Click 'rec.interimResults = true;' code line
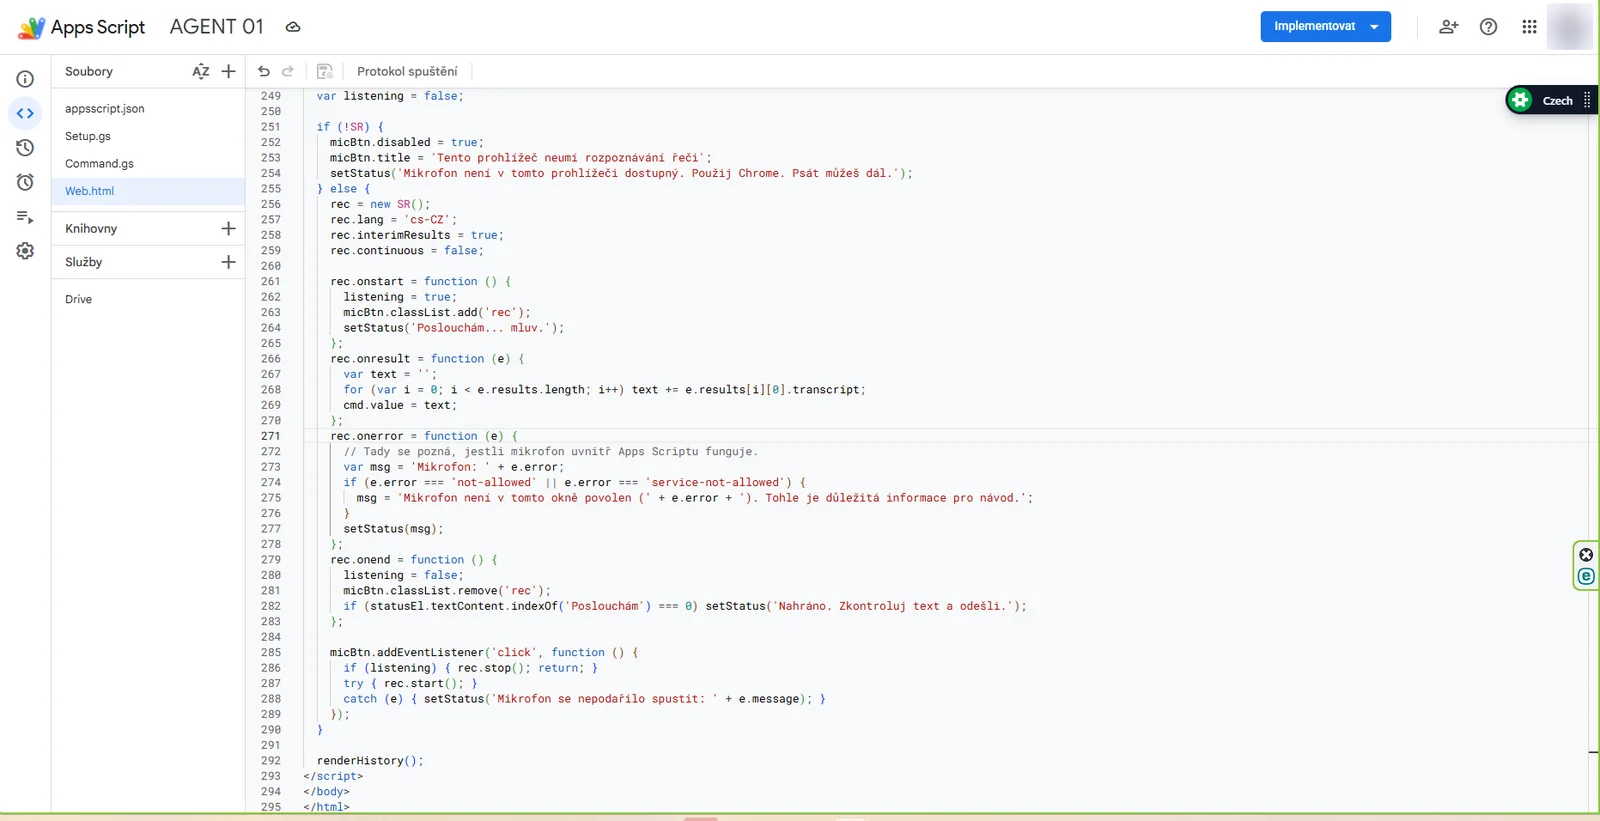This screenshot has width=1600, height=821. [417, 235]
